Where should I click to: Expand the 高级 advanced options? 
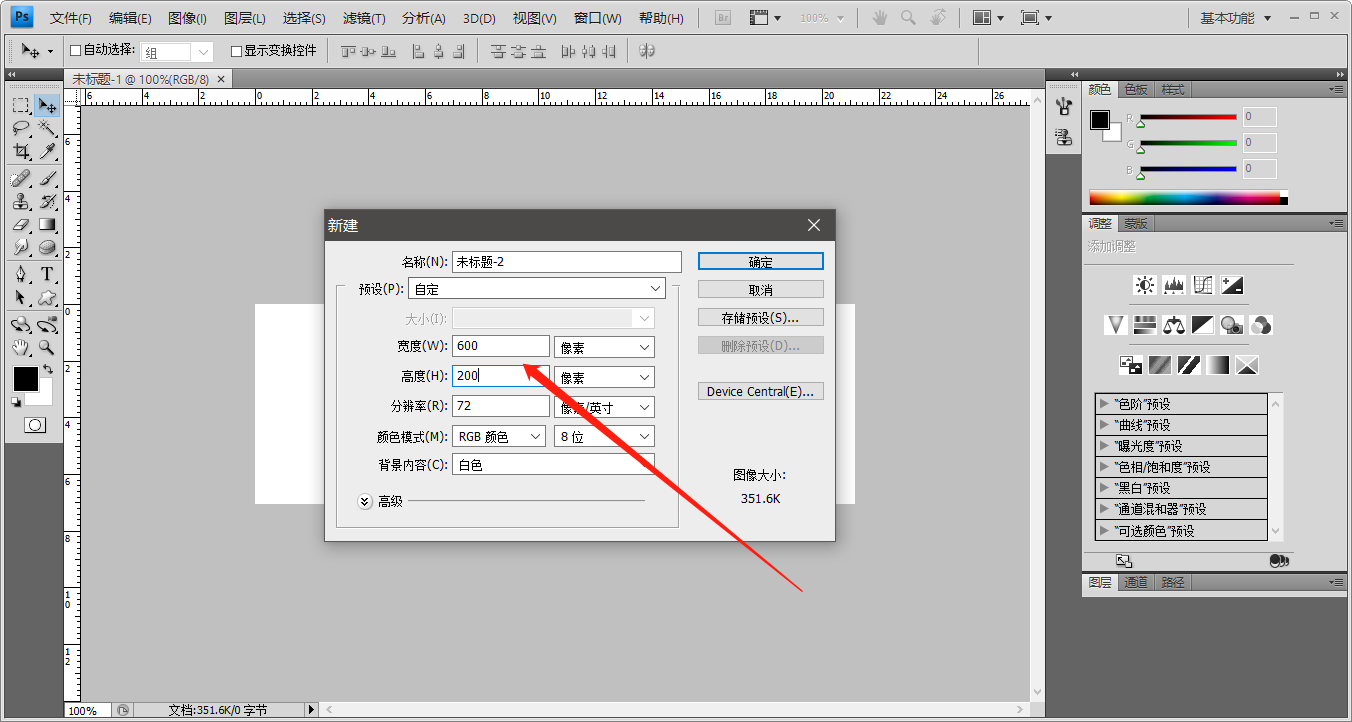[x=365, y=501]
